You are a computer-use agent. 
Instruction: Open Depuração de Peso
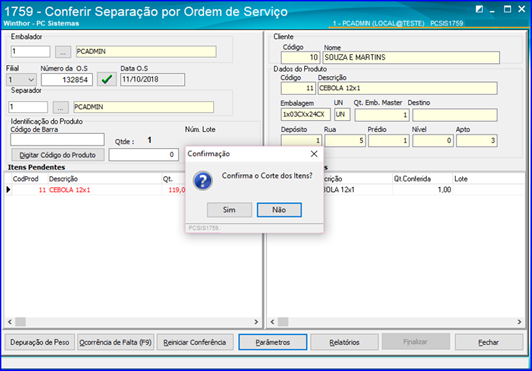(x=40, y=342)
